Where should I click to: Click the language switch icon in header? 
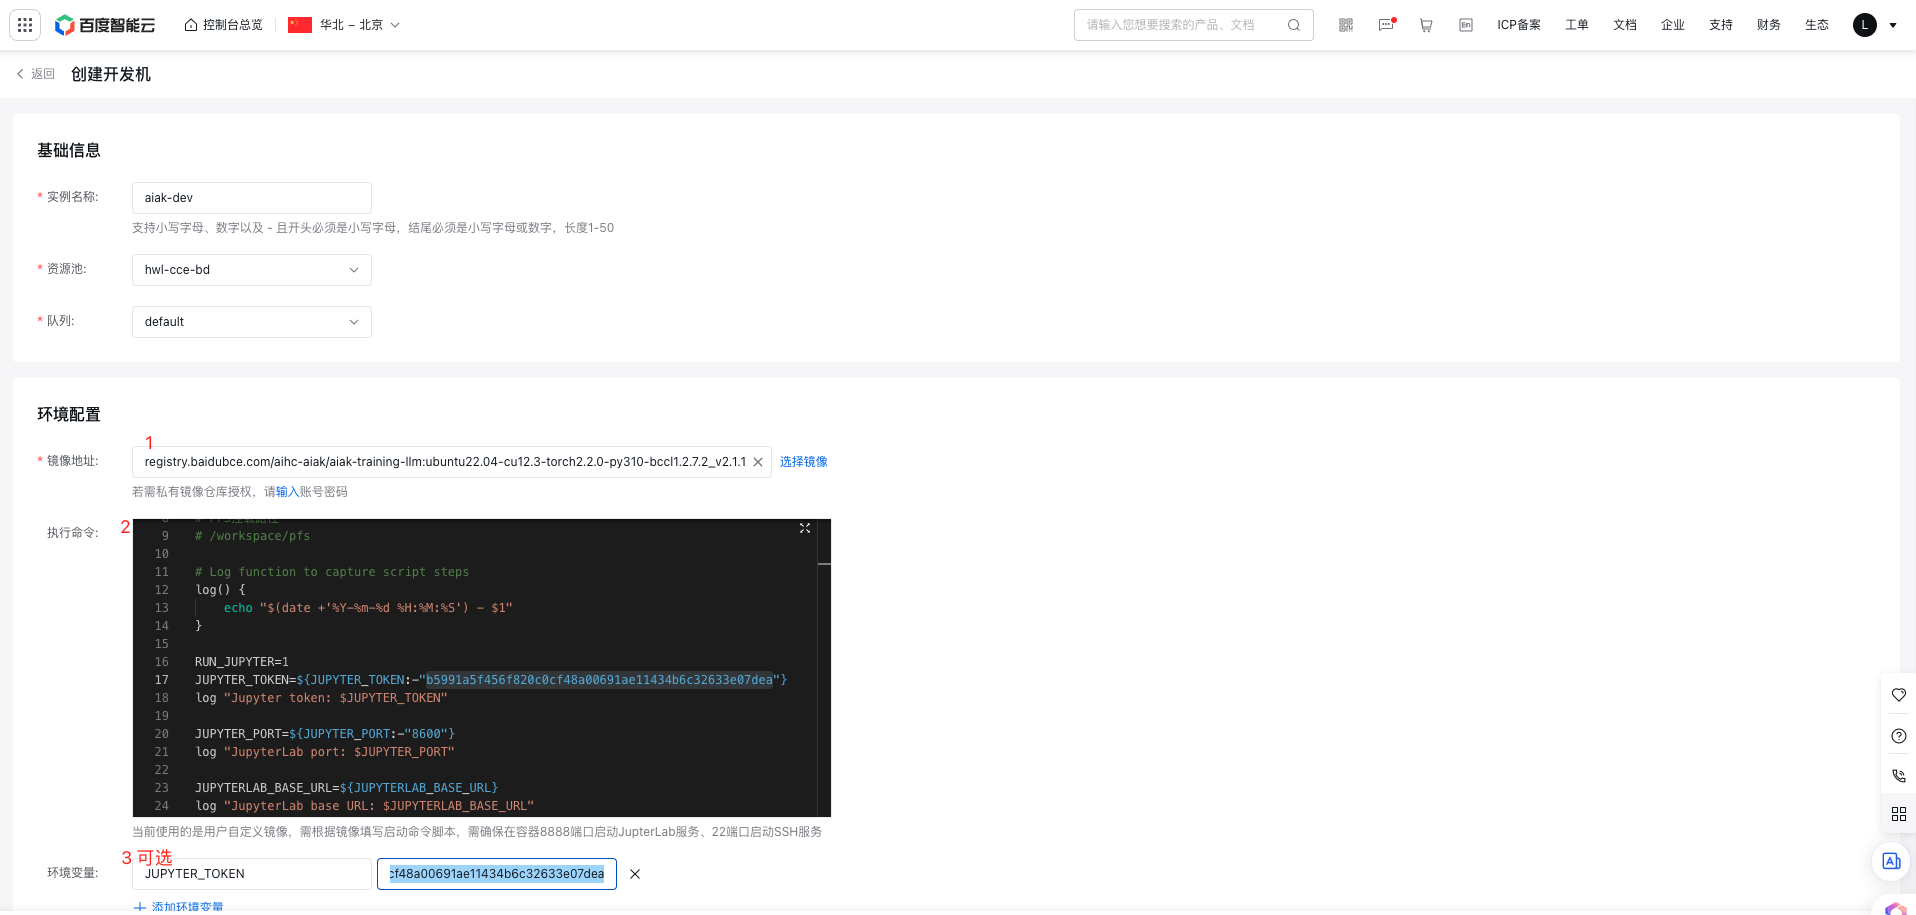pyautogui.click(x=1466, y=25)
